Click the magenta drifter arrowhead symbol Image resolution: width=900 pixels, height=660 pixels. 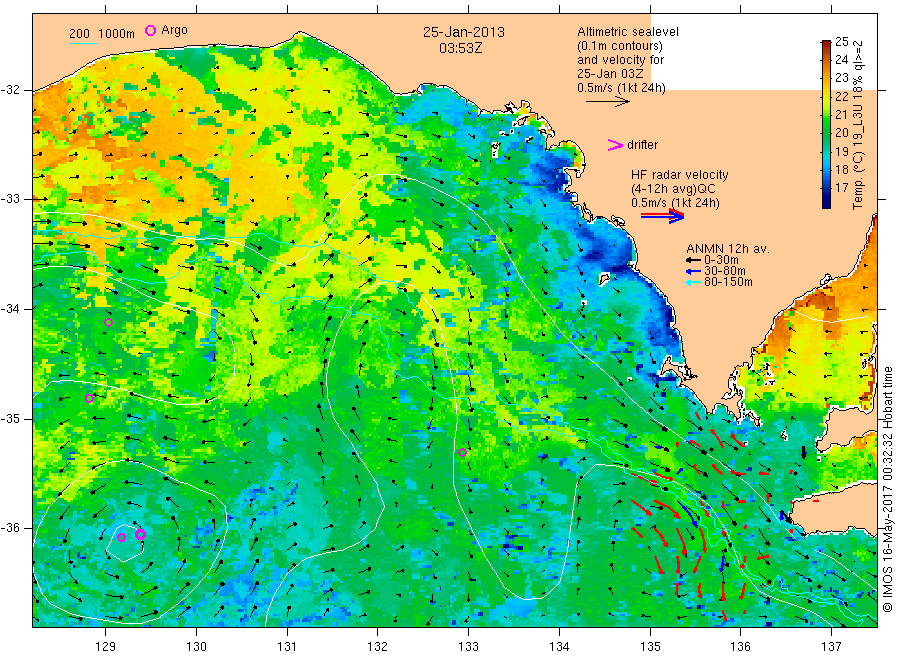click(x=615, y=145)
